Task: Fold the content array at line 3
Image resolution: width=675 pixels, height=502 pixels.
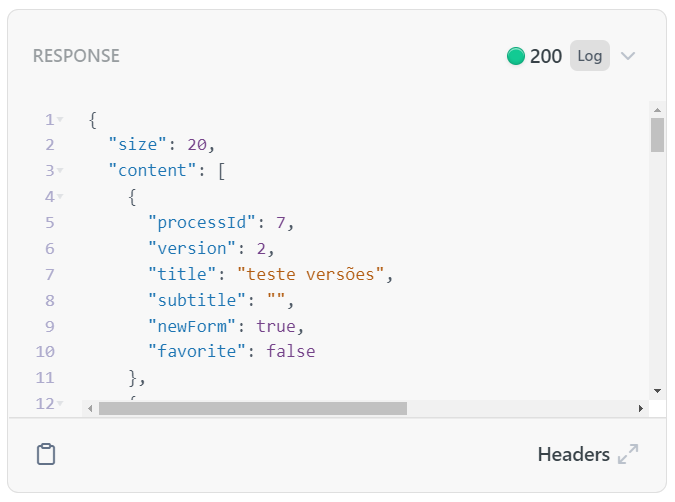Action: (60, 170)
